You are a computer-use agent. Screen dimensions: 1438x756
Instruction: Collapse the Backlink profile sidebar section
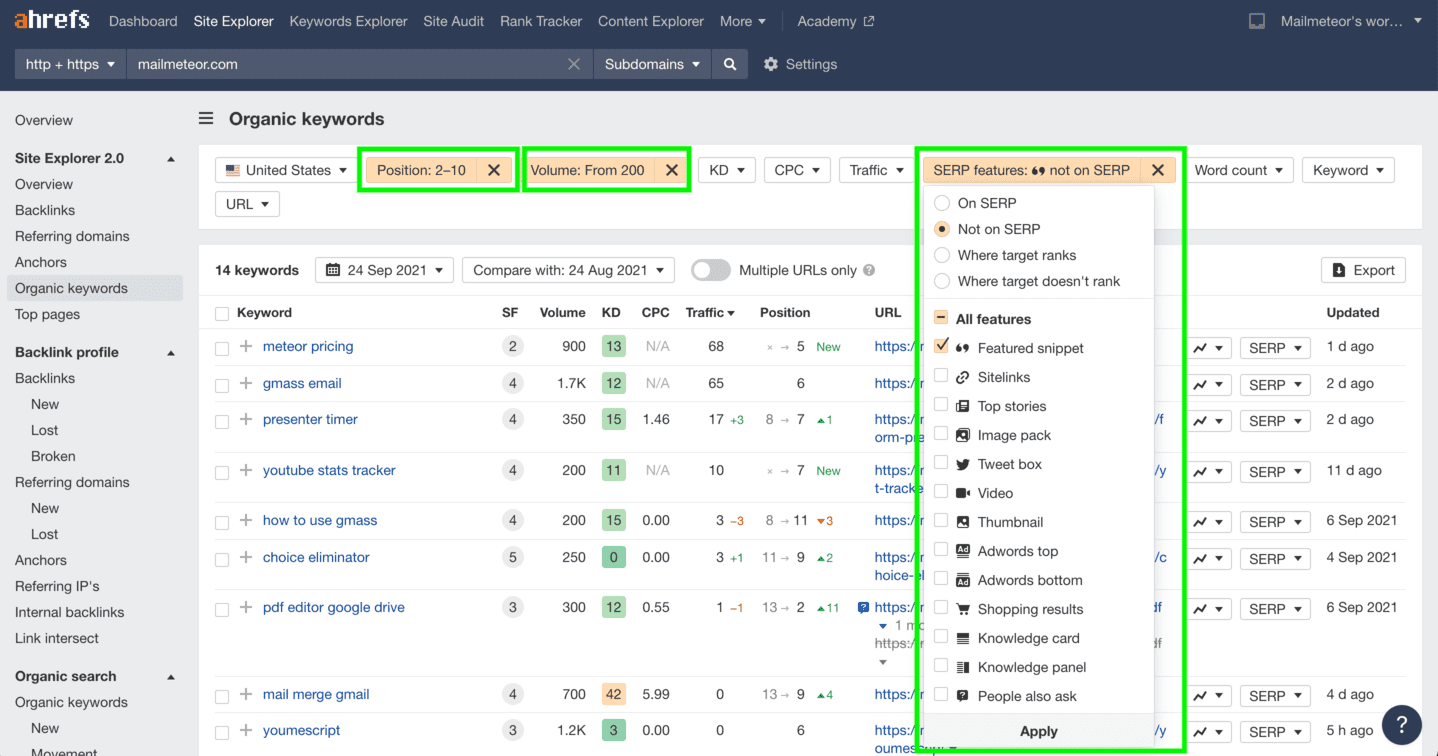coord(171,353)
